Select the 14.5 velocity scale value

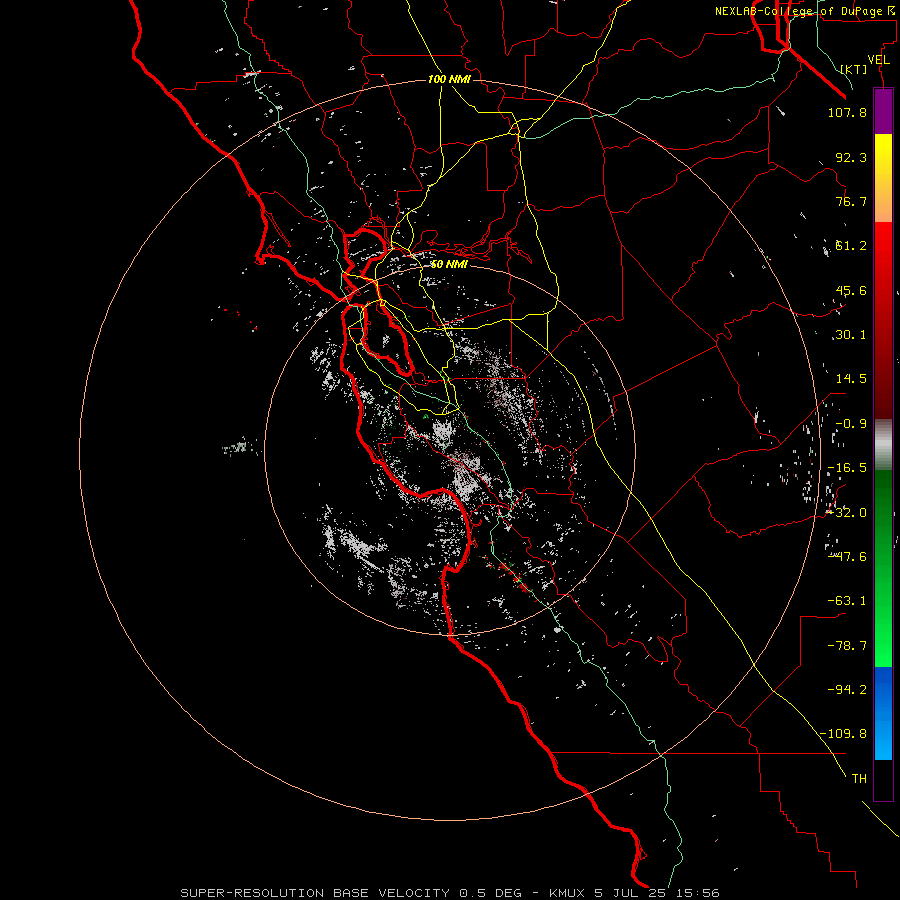coord(851,379)
